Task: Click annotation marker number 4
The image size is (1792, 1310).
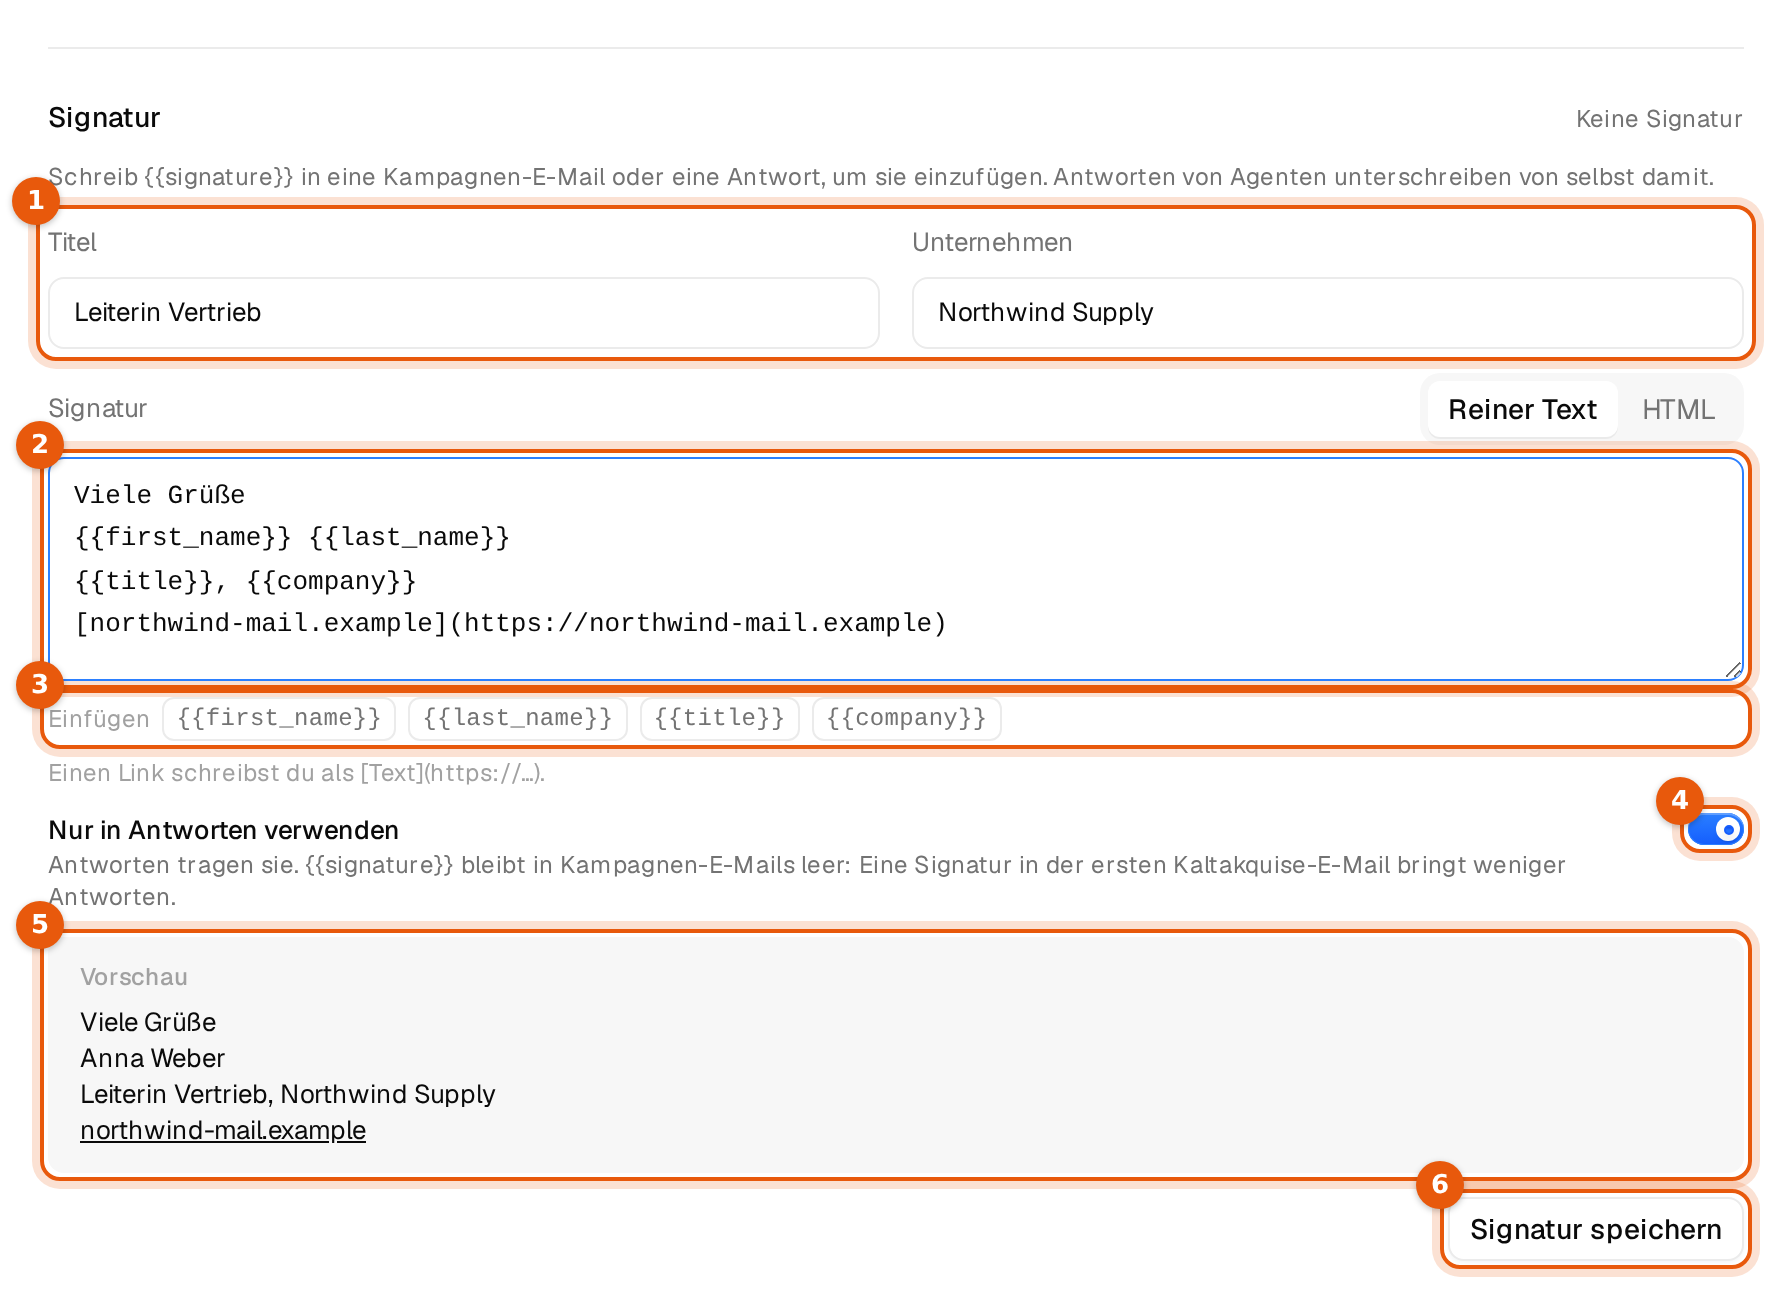Action: click(1680, 800)
